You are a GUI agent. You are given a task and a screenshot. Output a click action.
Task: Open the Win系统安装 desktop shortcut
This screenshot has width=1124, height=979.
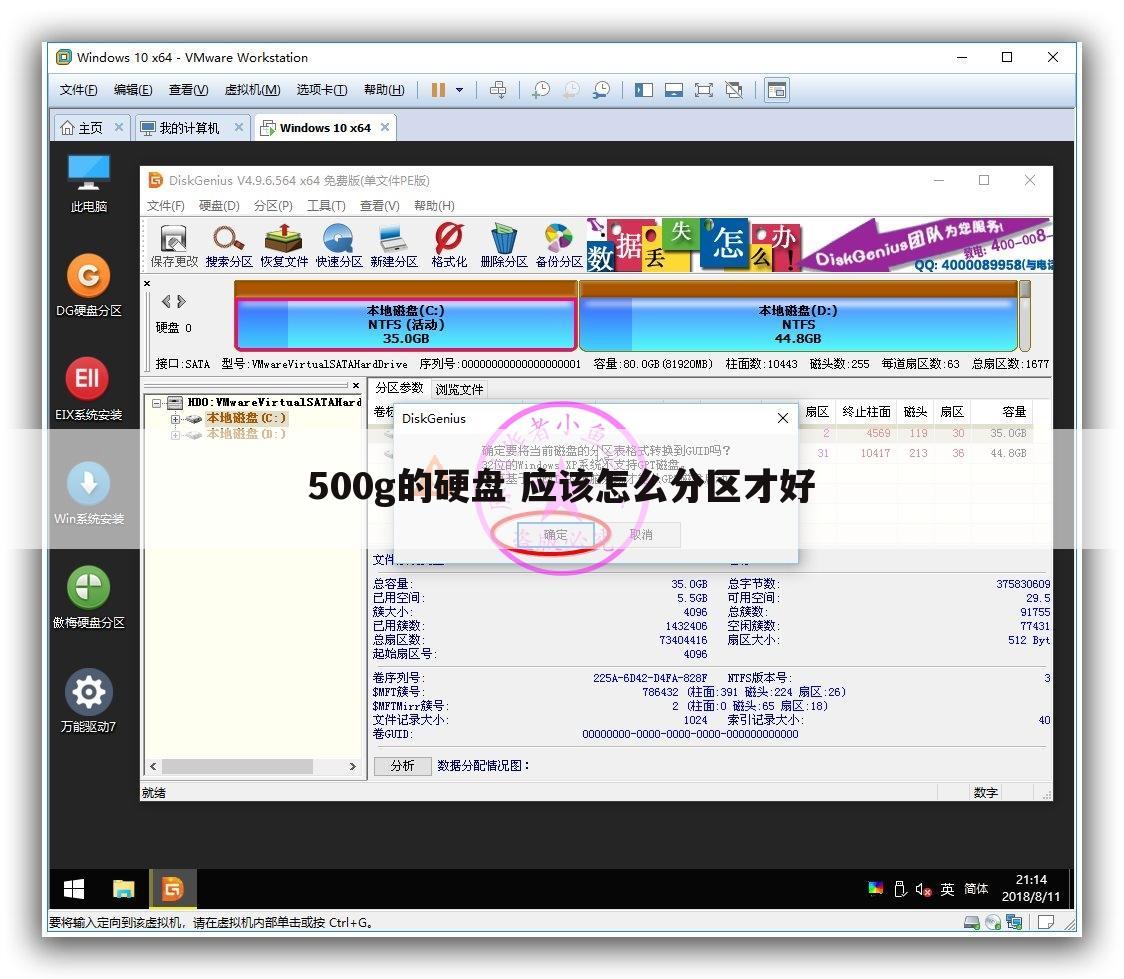[88, 493]
